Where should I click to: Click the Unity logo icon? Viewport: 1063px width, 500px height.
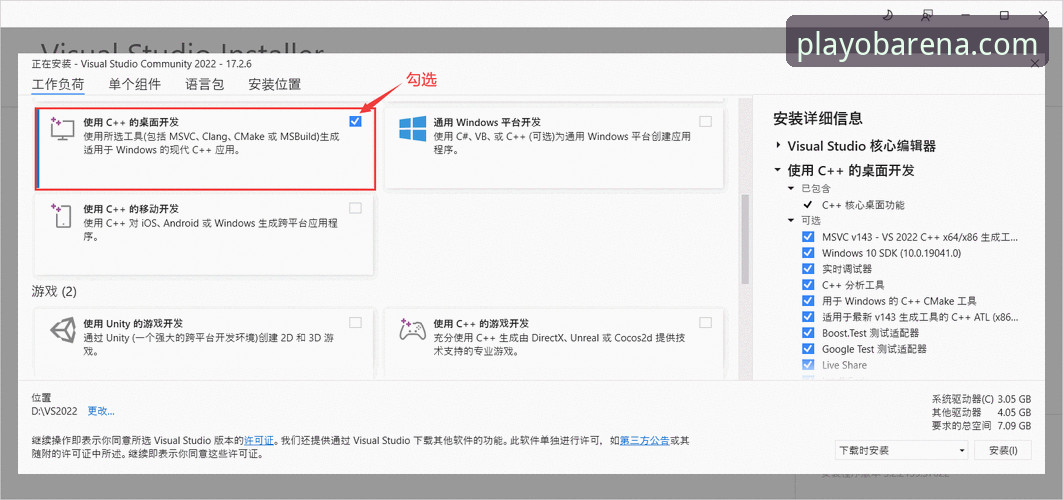click(x=64, y=331)
